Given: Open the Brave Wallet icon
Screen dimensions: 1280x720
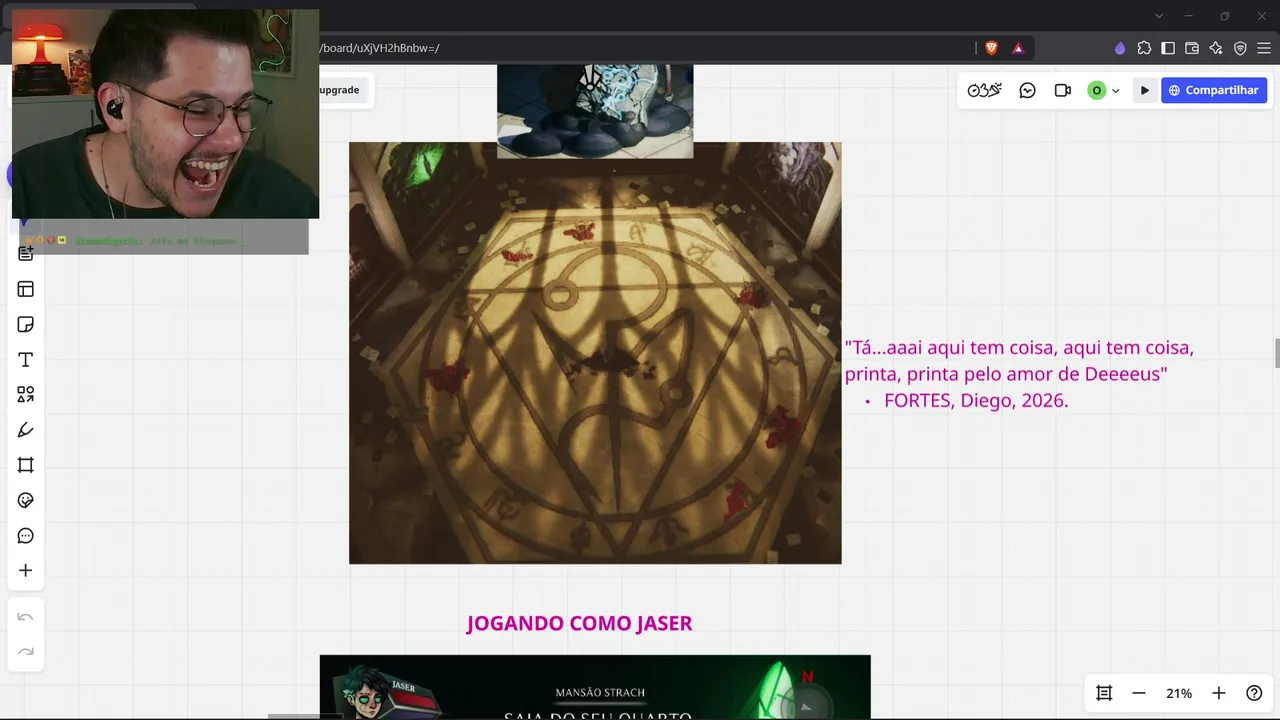Looking at the screenshot, I should point(1192,48).
